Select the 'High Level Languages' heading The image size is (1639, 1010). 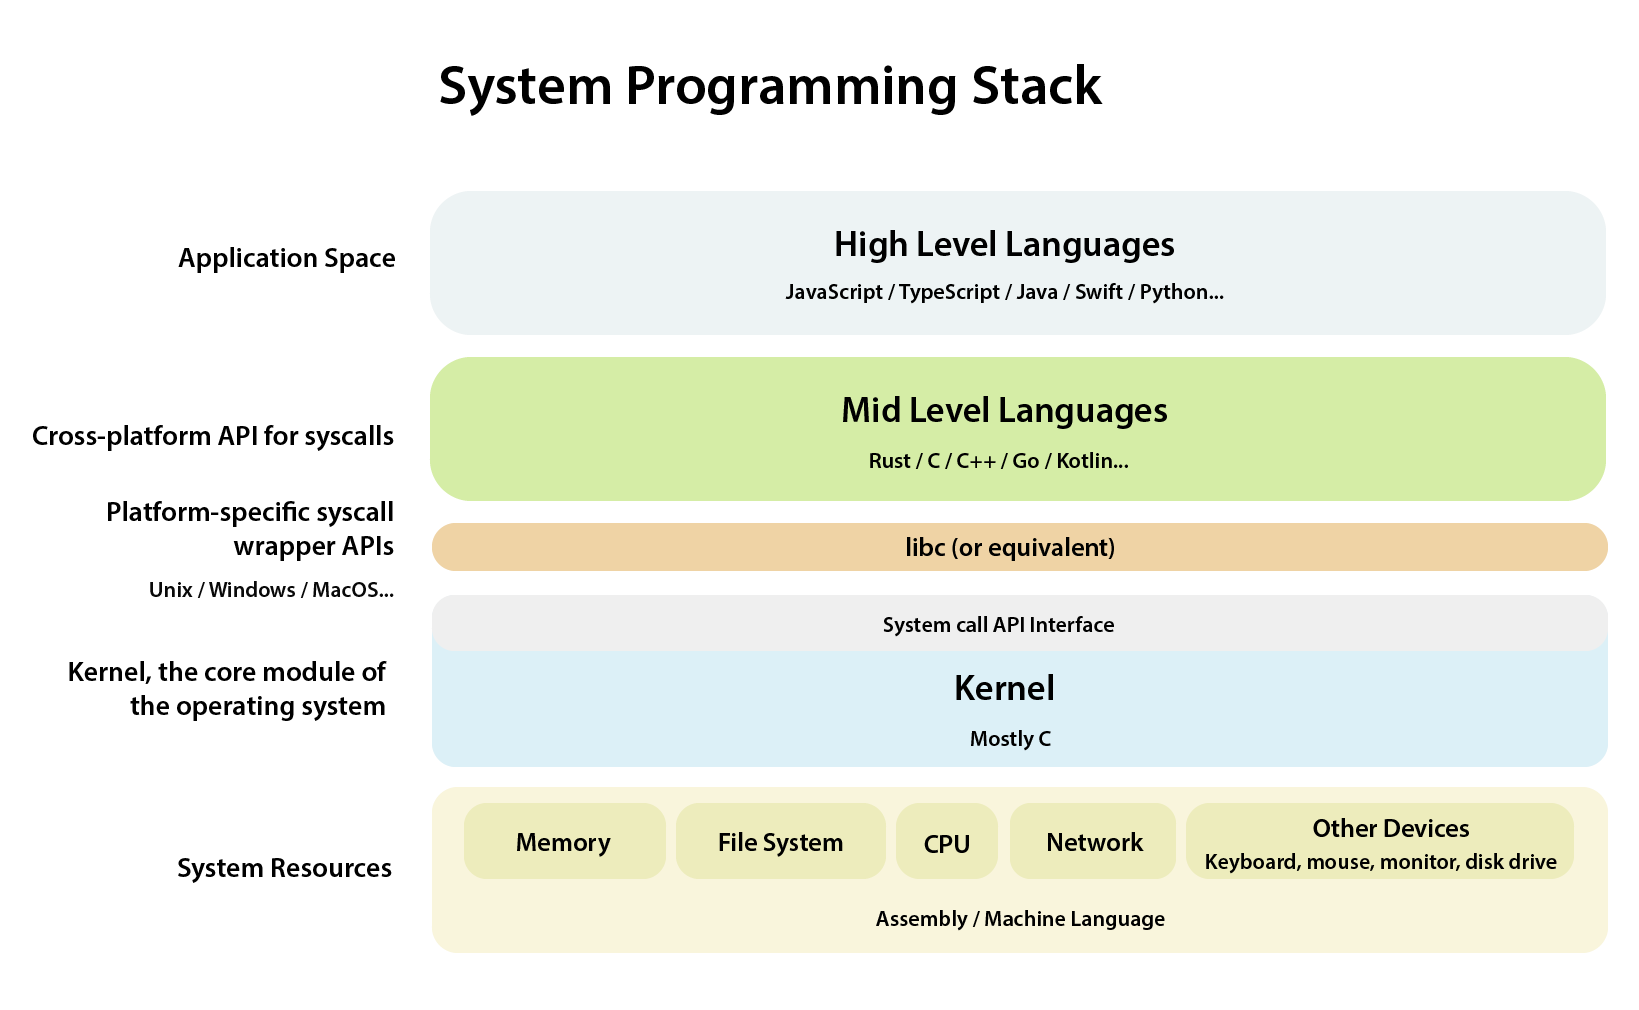point(1004,244)
